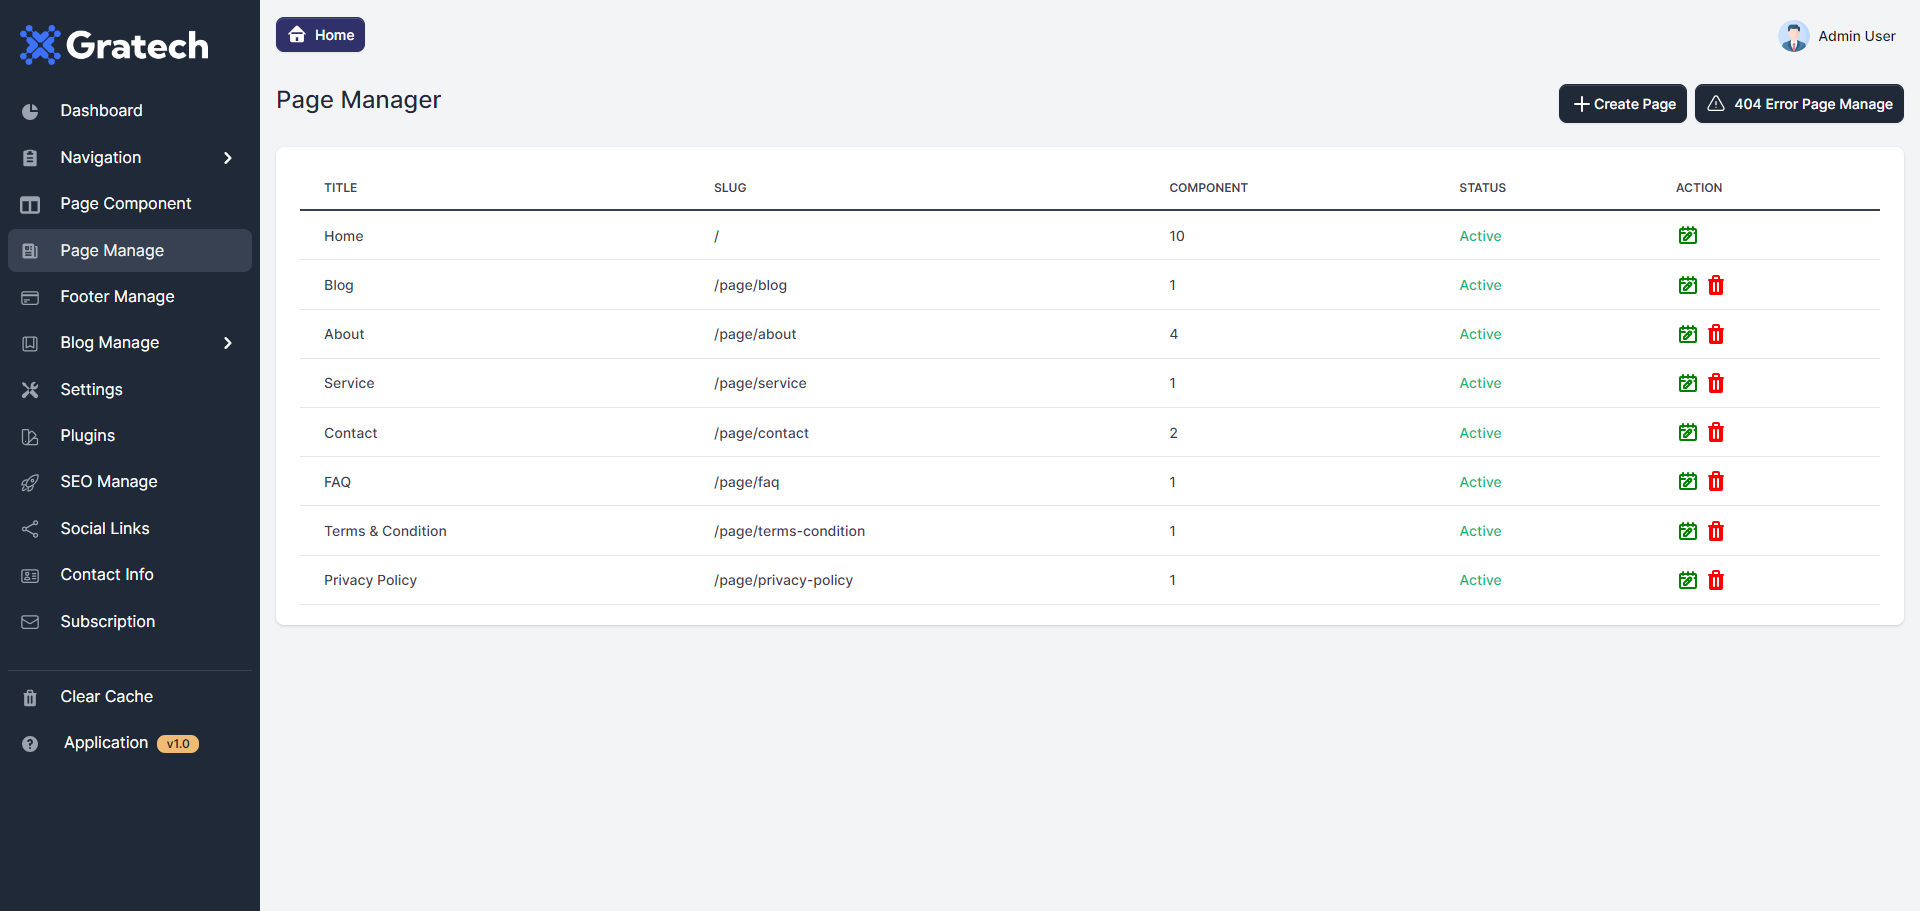Open edit icon for Contact page
Image resolution: width=1920 pixels, height=911 pixels.
1687,433
